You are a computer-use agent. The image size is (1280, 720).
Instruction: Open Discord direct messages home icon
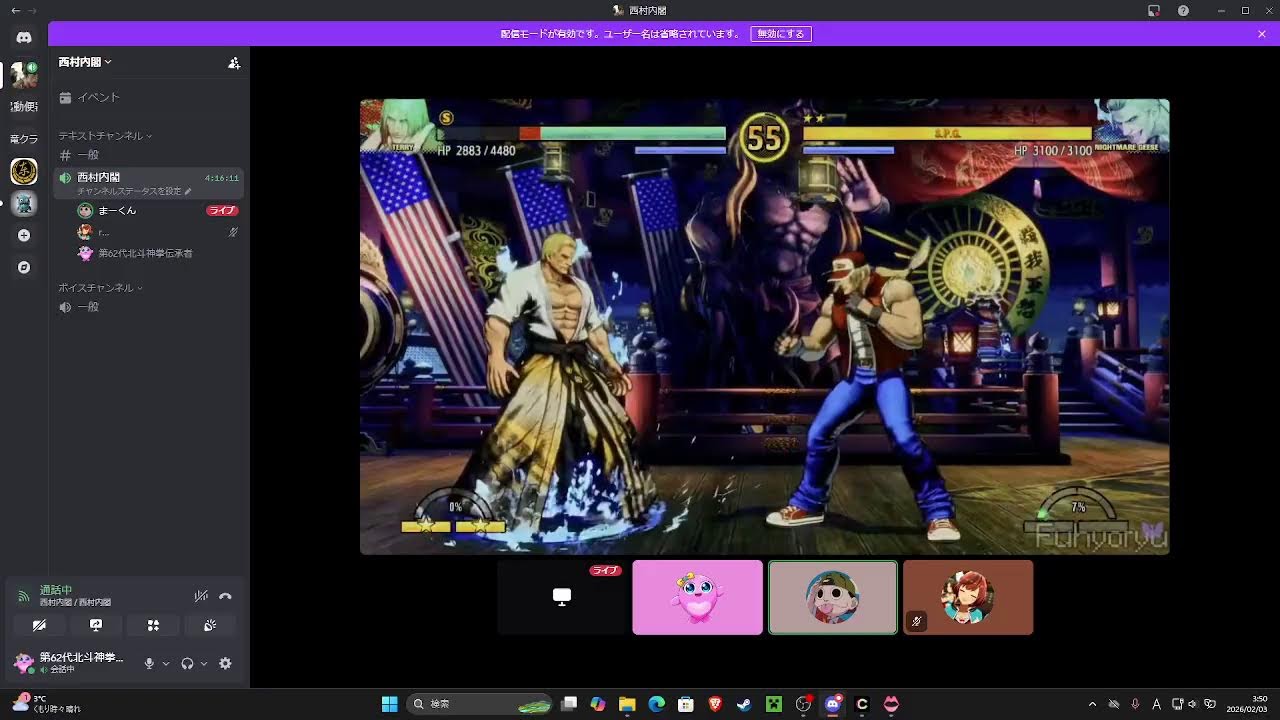click(24, 37)
